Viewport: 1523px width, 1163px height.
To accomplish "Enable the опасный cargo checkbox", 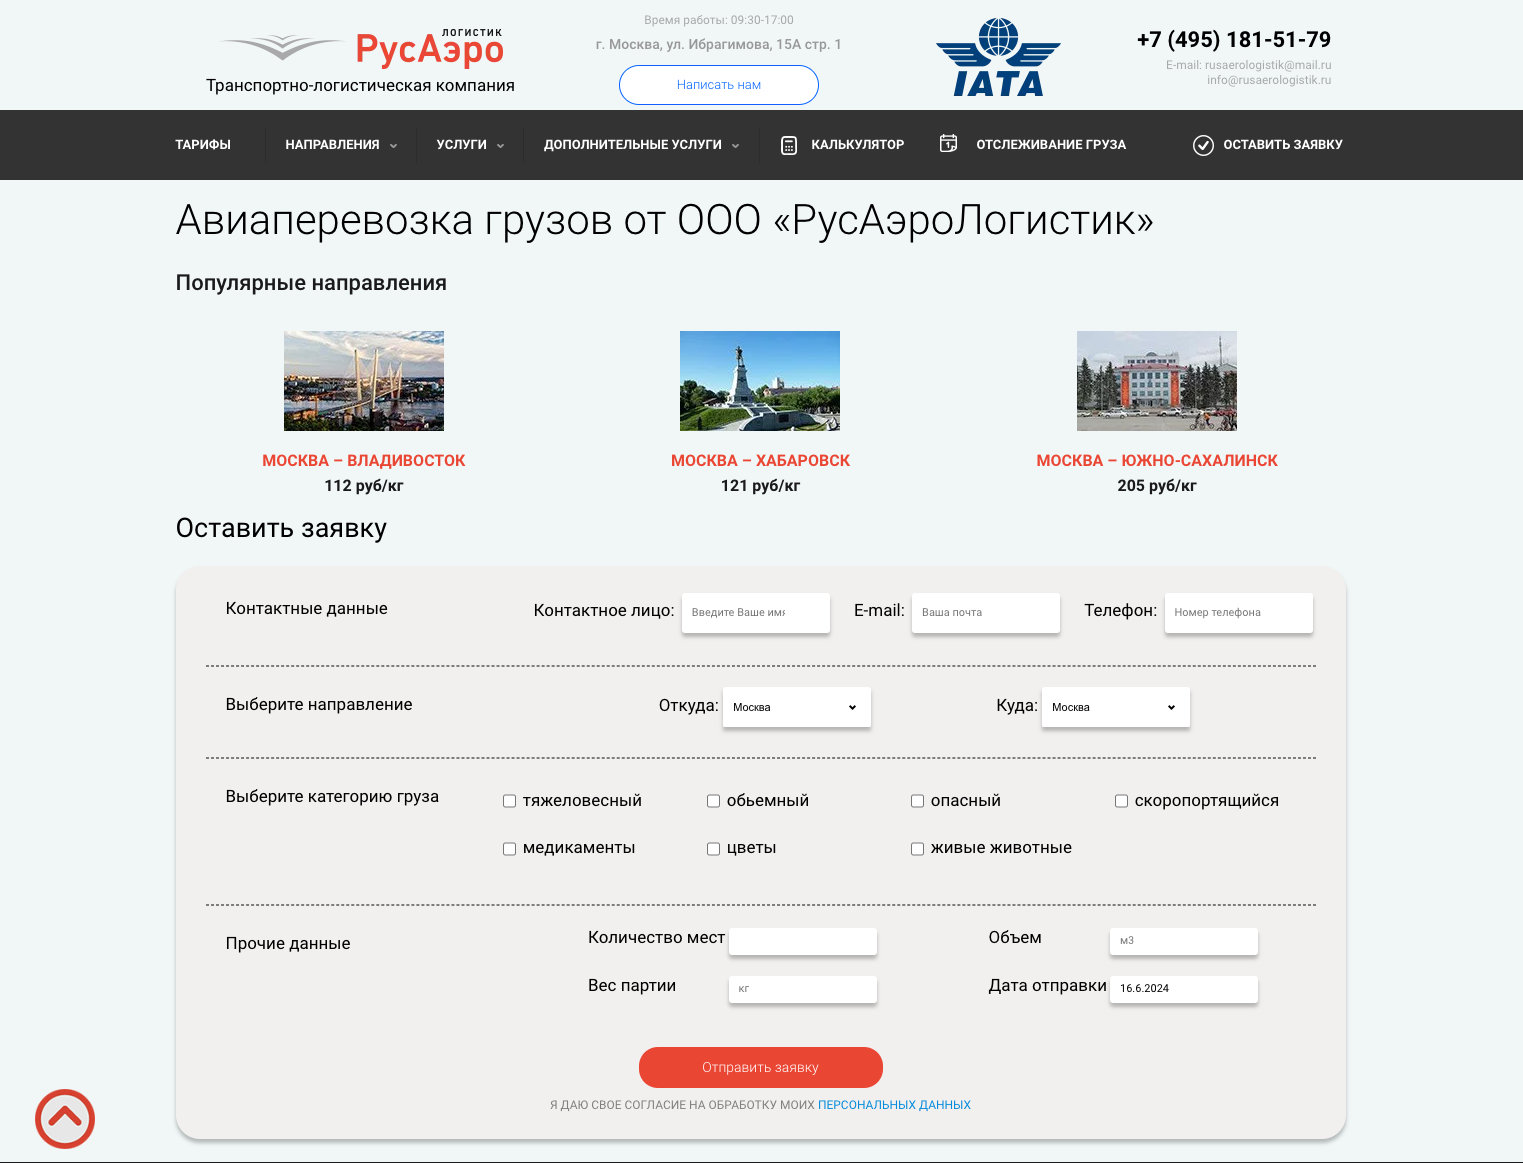I will tap(917, 801).
